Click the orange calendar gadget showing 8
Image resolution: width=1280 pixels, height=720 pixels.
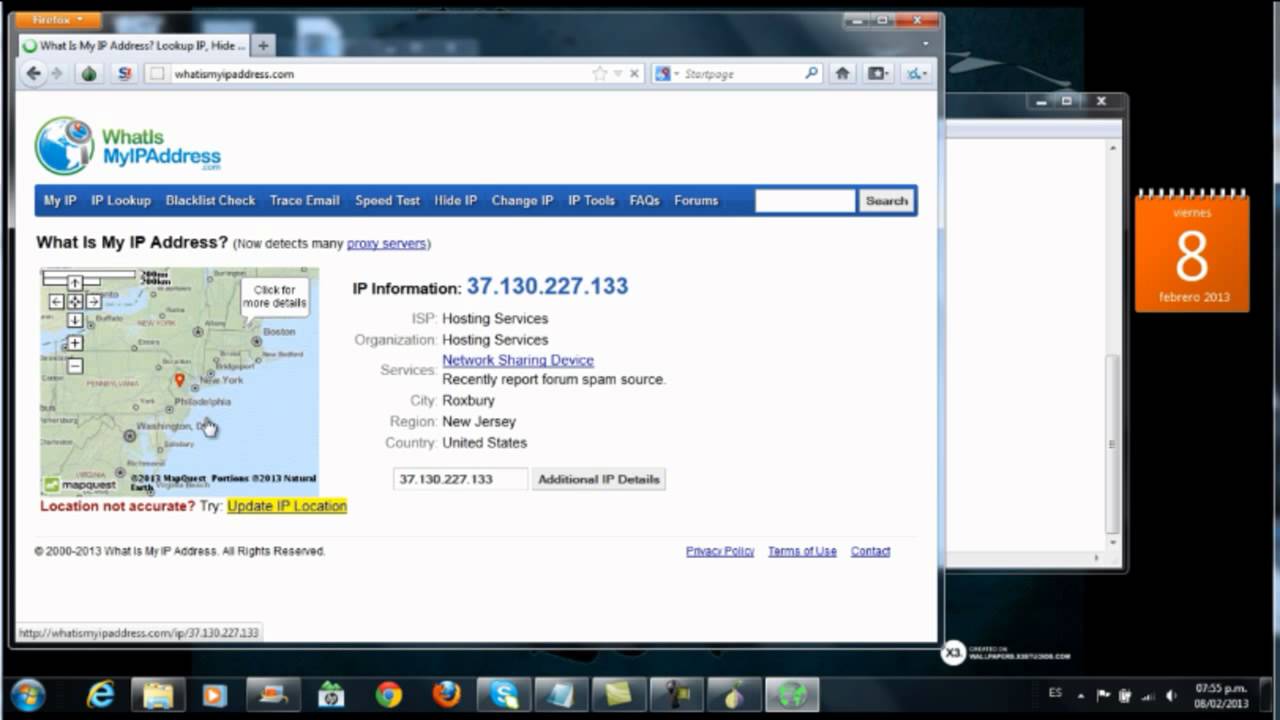click(1192, 250)
